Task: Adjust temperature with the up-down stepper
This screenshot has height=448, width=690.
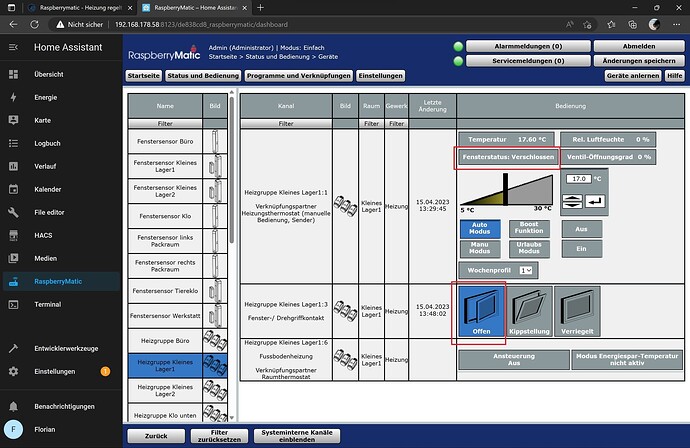Action: 572,201
